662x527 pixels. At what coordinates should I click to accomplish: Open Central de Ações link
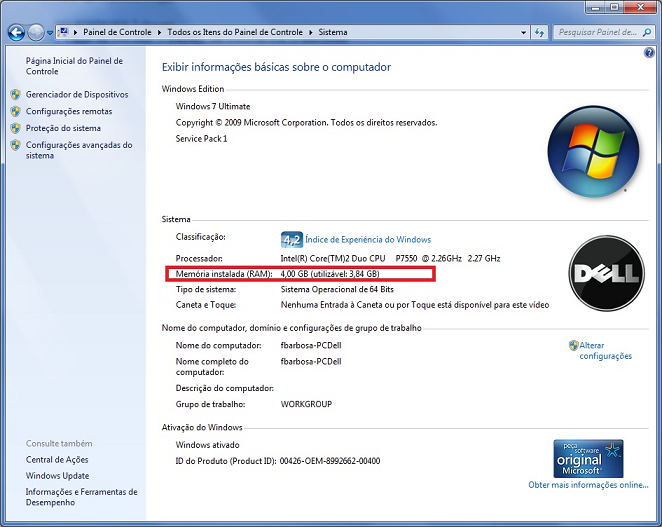57,459
